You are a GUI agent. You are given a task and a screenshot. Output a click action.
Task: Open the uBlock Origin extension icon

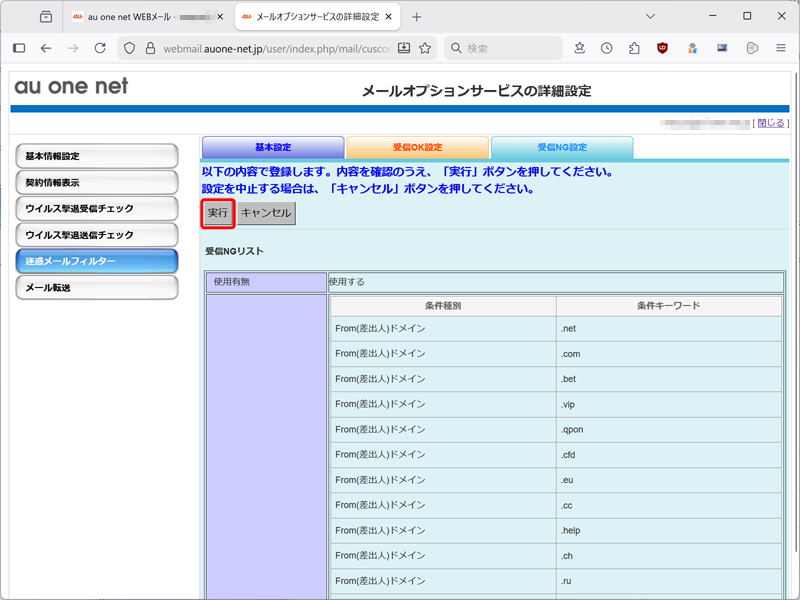662,48
